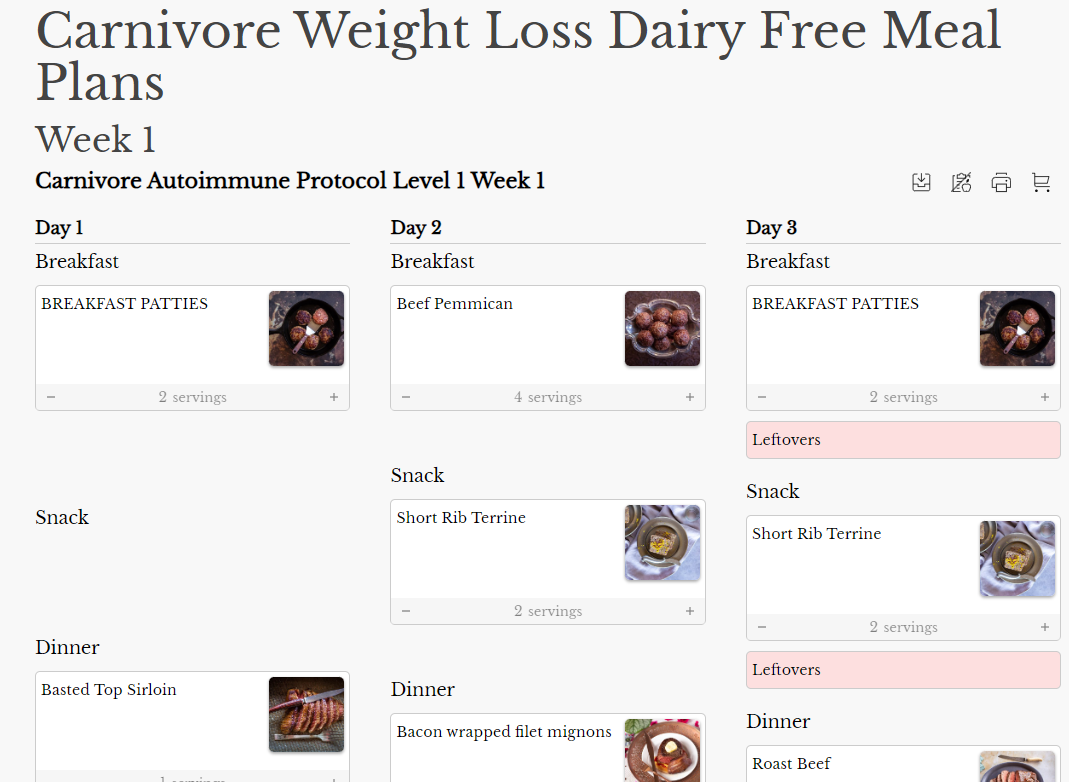Viewport: 1069px width, 782px height.
Task: Open the Bacon wrapped filet mignons recipe
Action: click(x=504, y=732)
